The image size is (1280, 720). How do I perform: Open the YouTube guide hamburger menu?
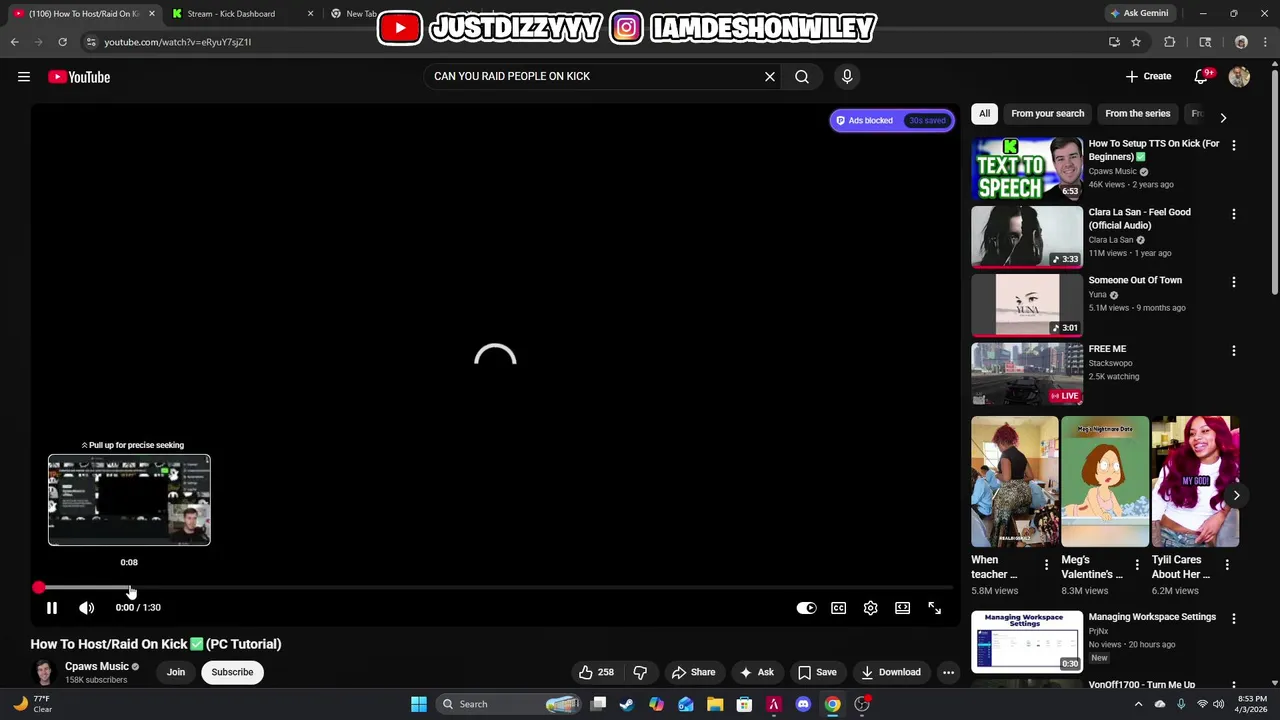point(24,77)
